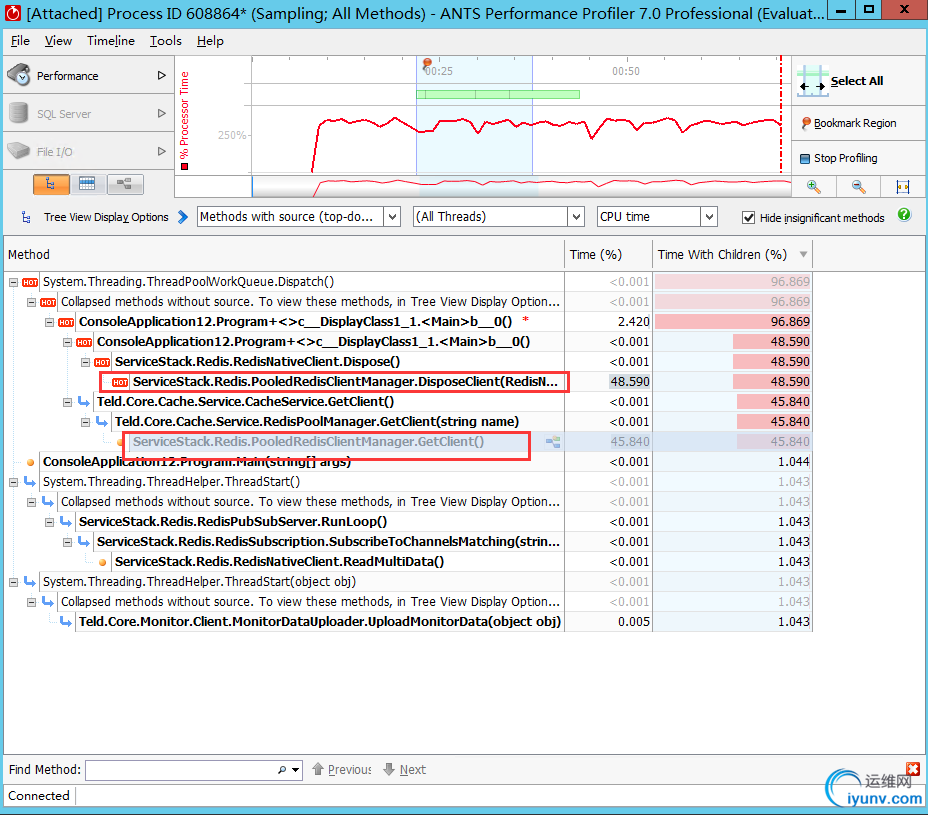Click search magnifier in Find Method box
This screenshot has height=815, width=928.
coord(282,769)
